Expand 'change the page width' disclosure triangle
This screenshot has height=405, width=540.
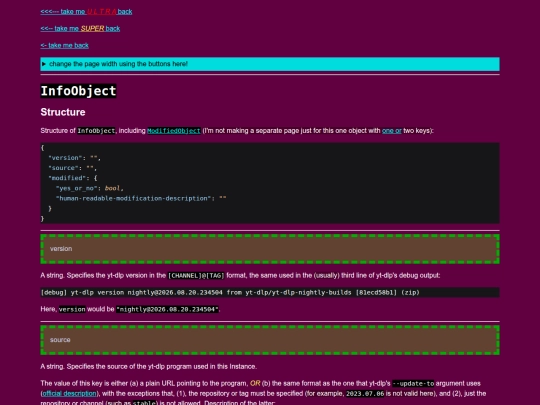(x=44, y=64)
